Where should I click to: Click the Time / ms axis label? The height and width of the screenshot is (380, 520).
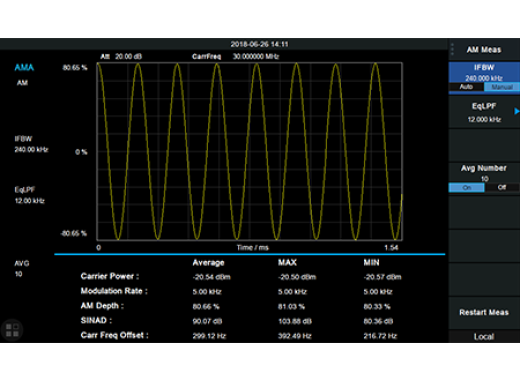(x=252, y=248)
